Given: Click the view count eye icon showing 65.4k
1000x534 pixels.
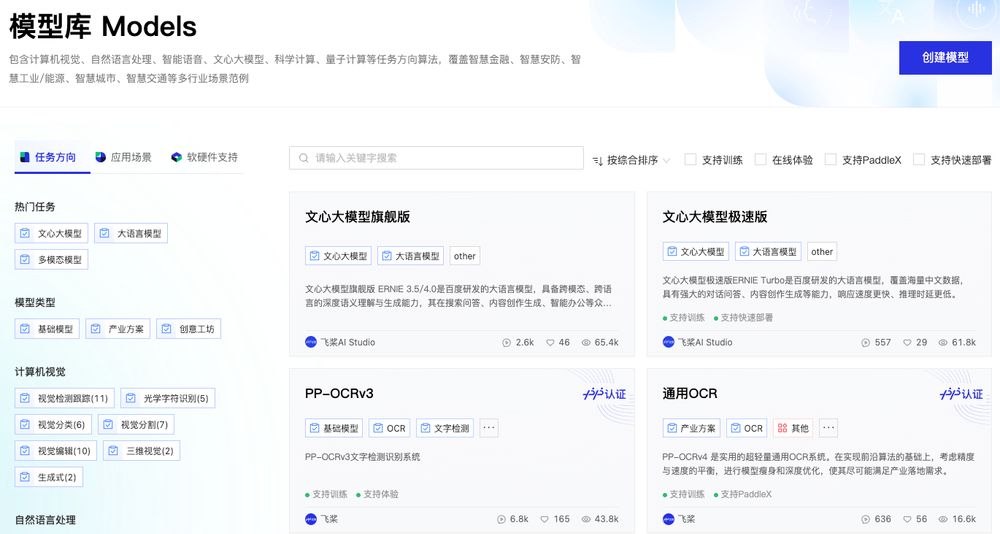Looking at the screenshot, I should coord(585,343).
